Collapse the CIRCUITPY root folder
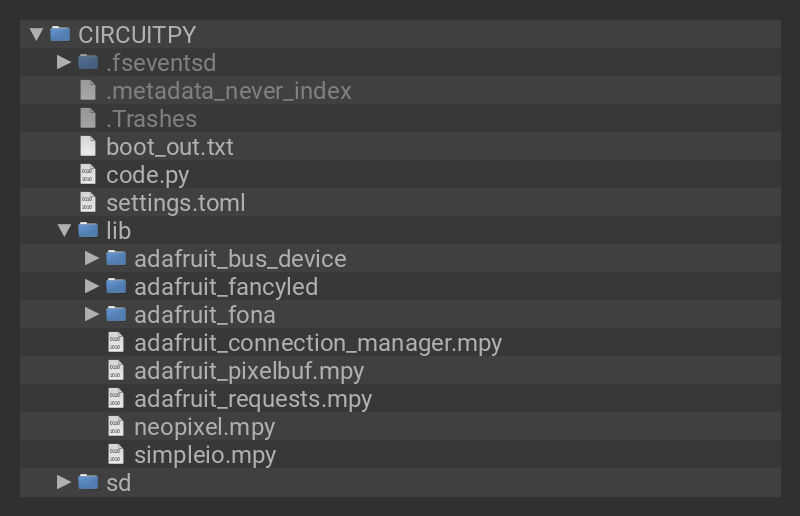 tap(37, 34)
